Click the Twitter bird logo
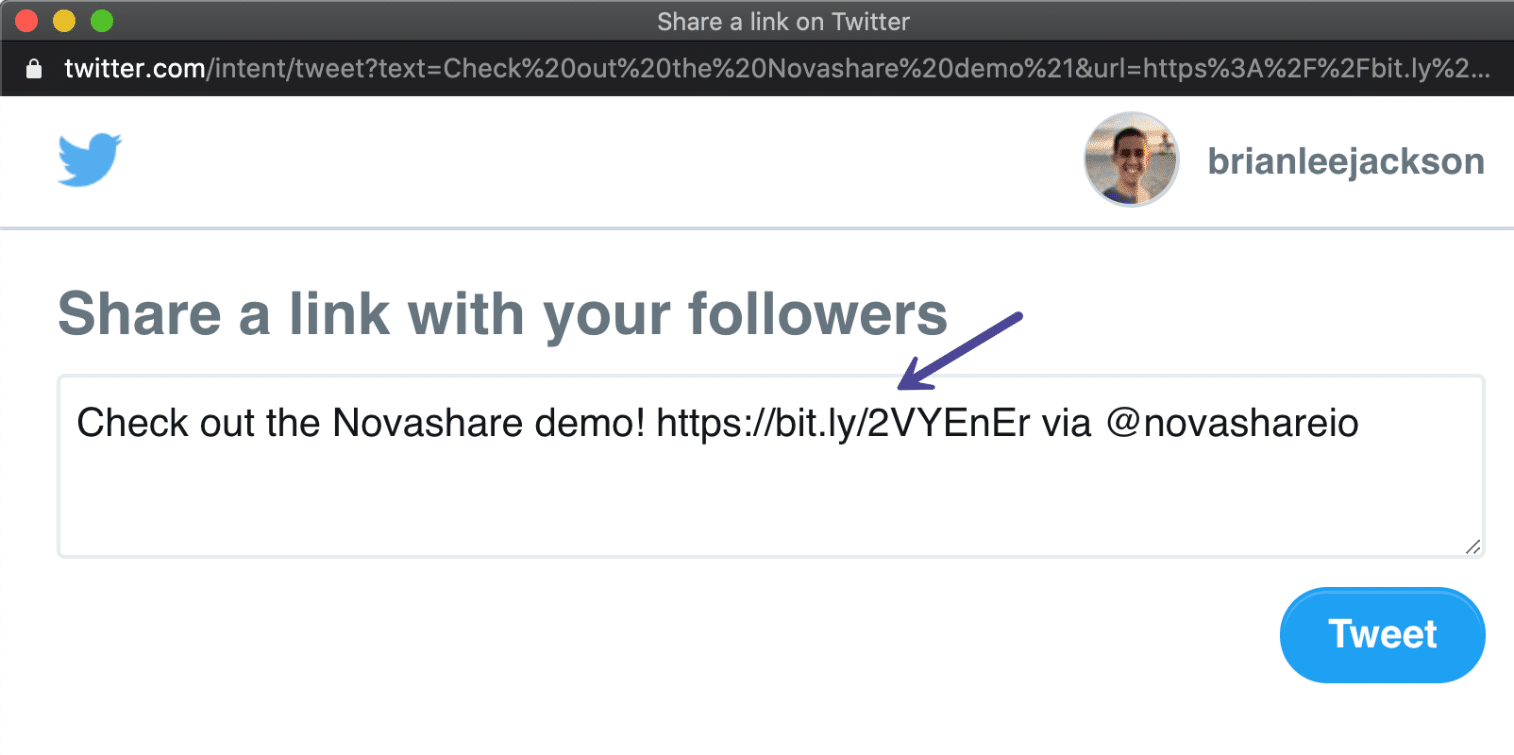Image resolution: width=1514 pixels, height=755 pixels. click(89, 158)
